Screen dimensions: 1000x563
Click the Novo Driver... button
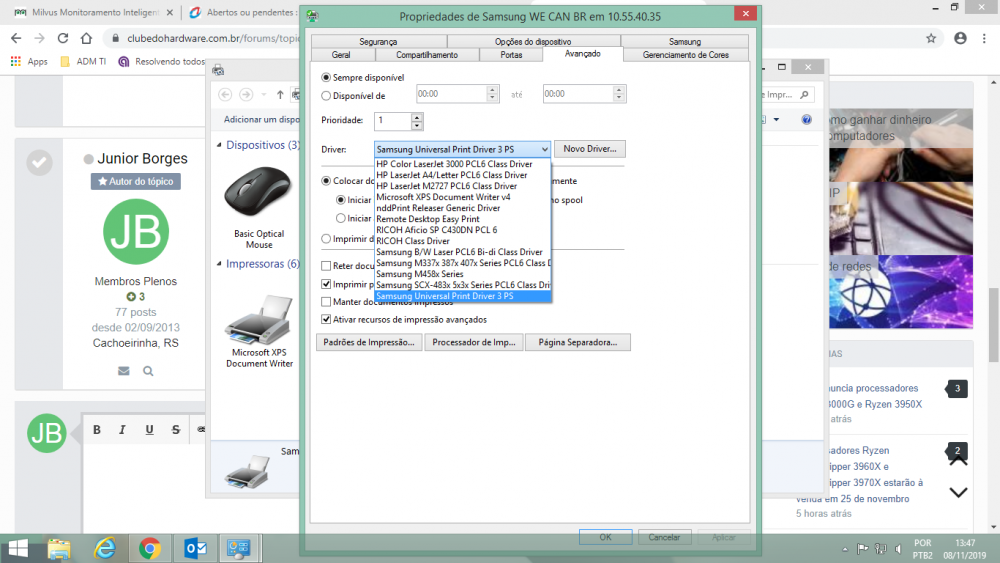point(590,149)
